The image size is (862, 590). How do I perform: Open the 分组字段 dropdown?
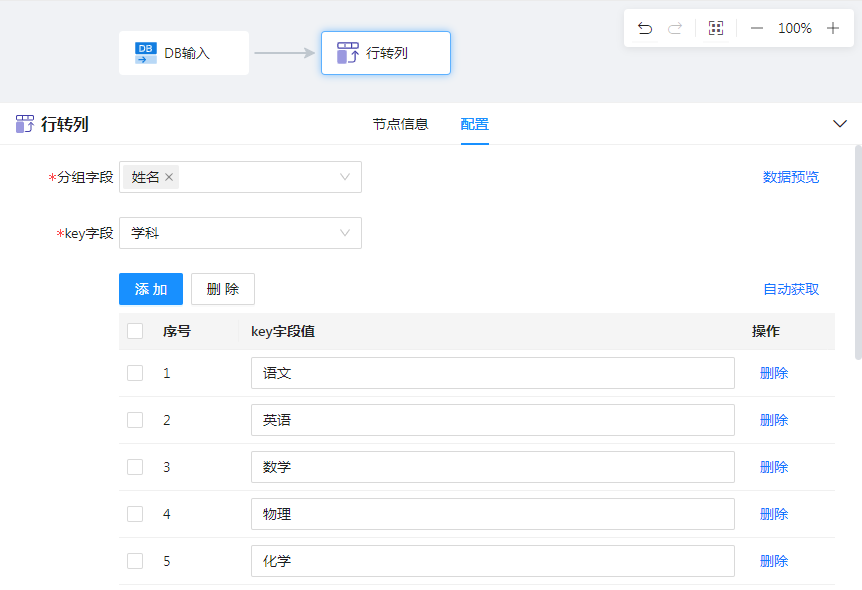344,177
